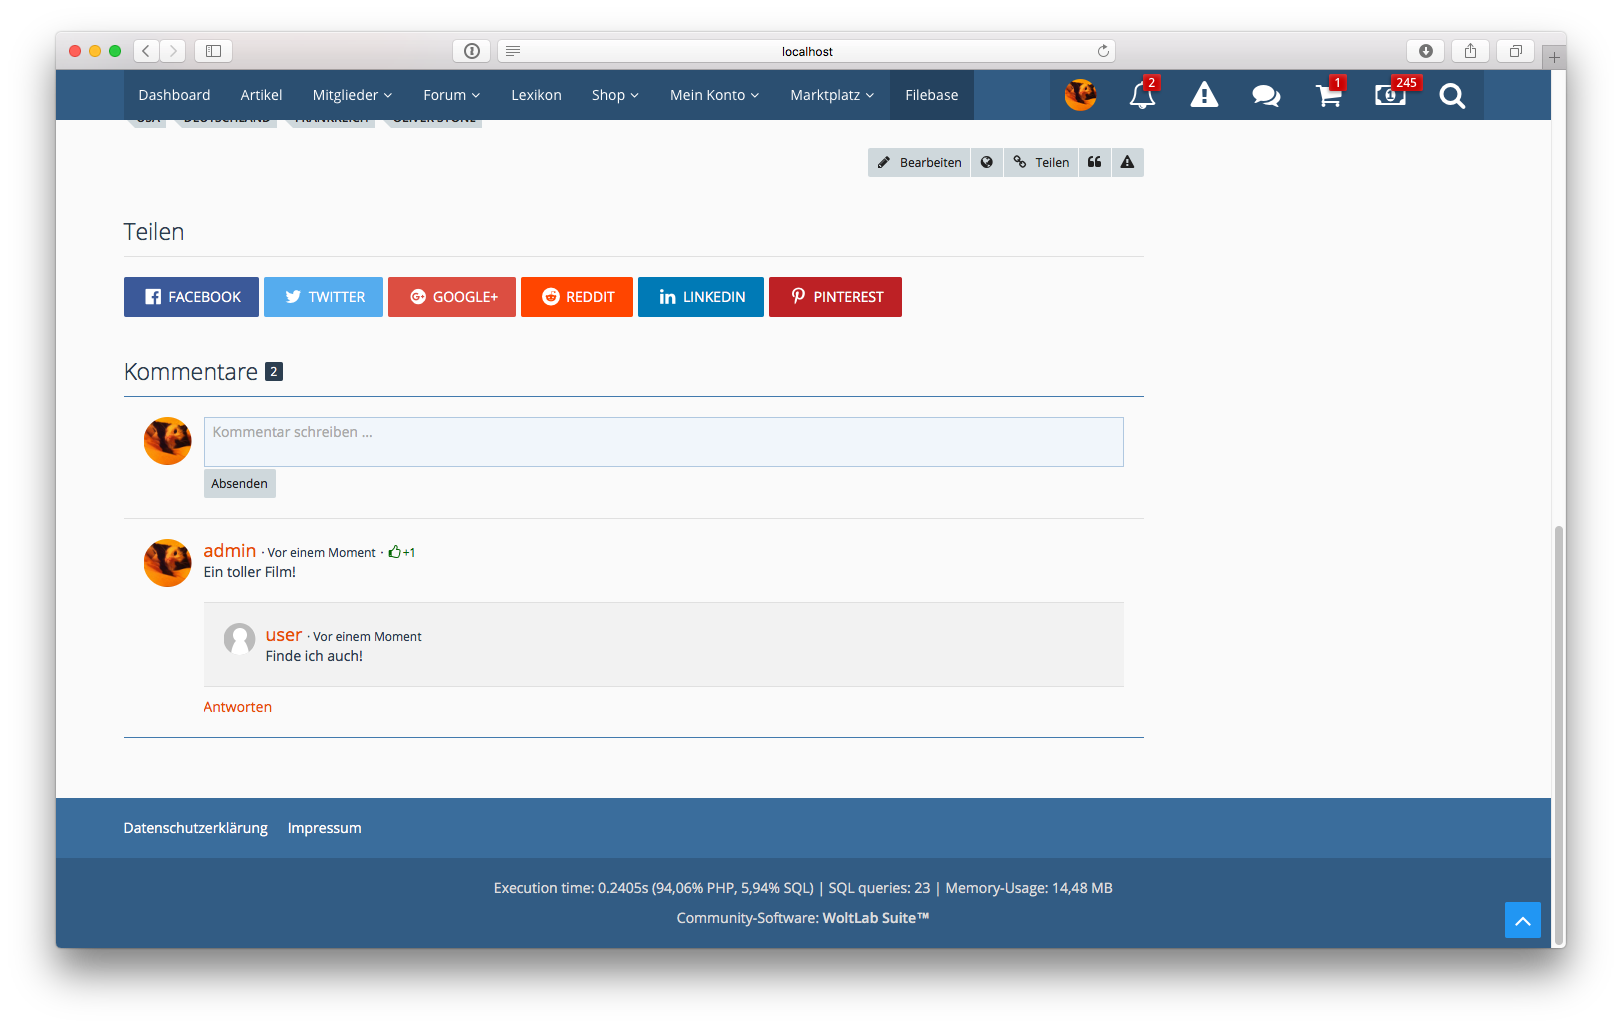
Task: Go to the Dashboard menu item
Action: (x=174, y=95)
